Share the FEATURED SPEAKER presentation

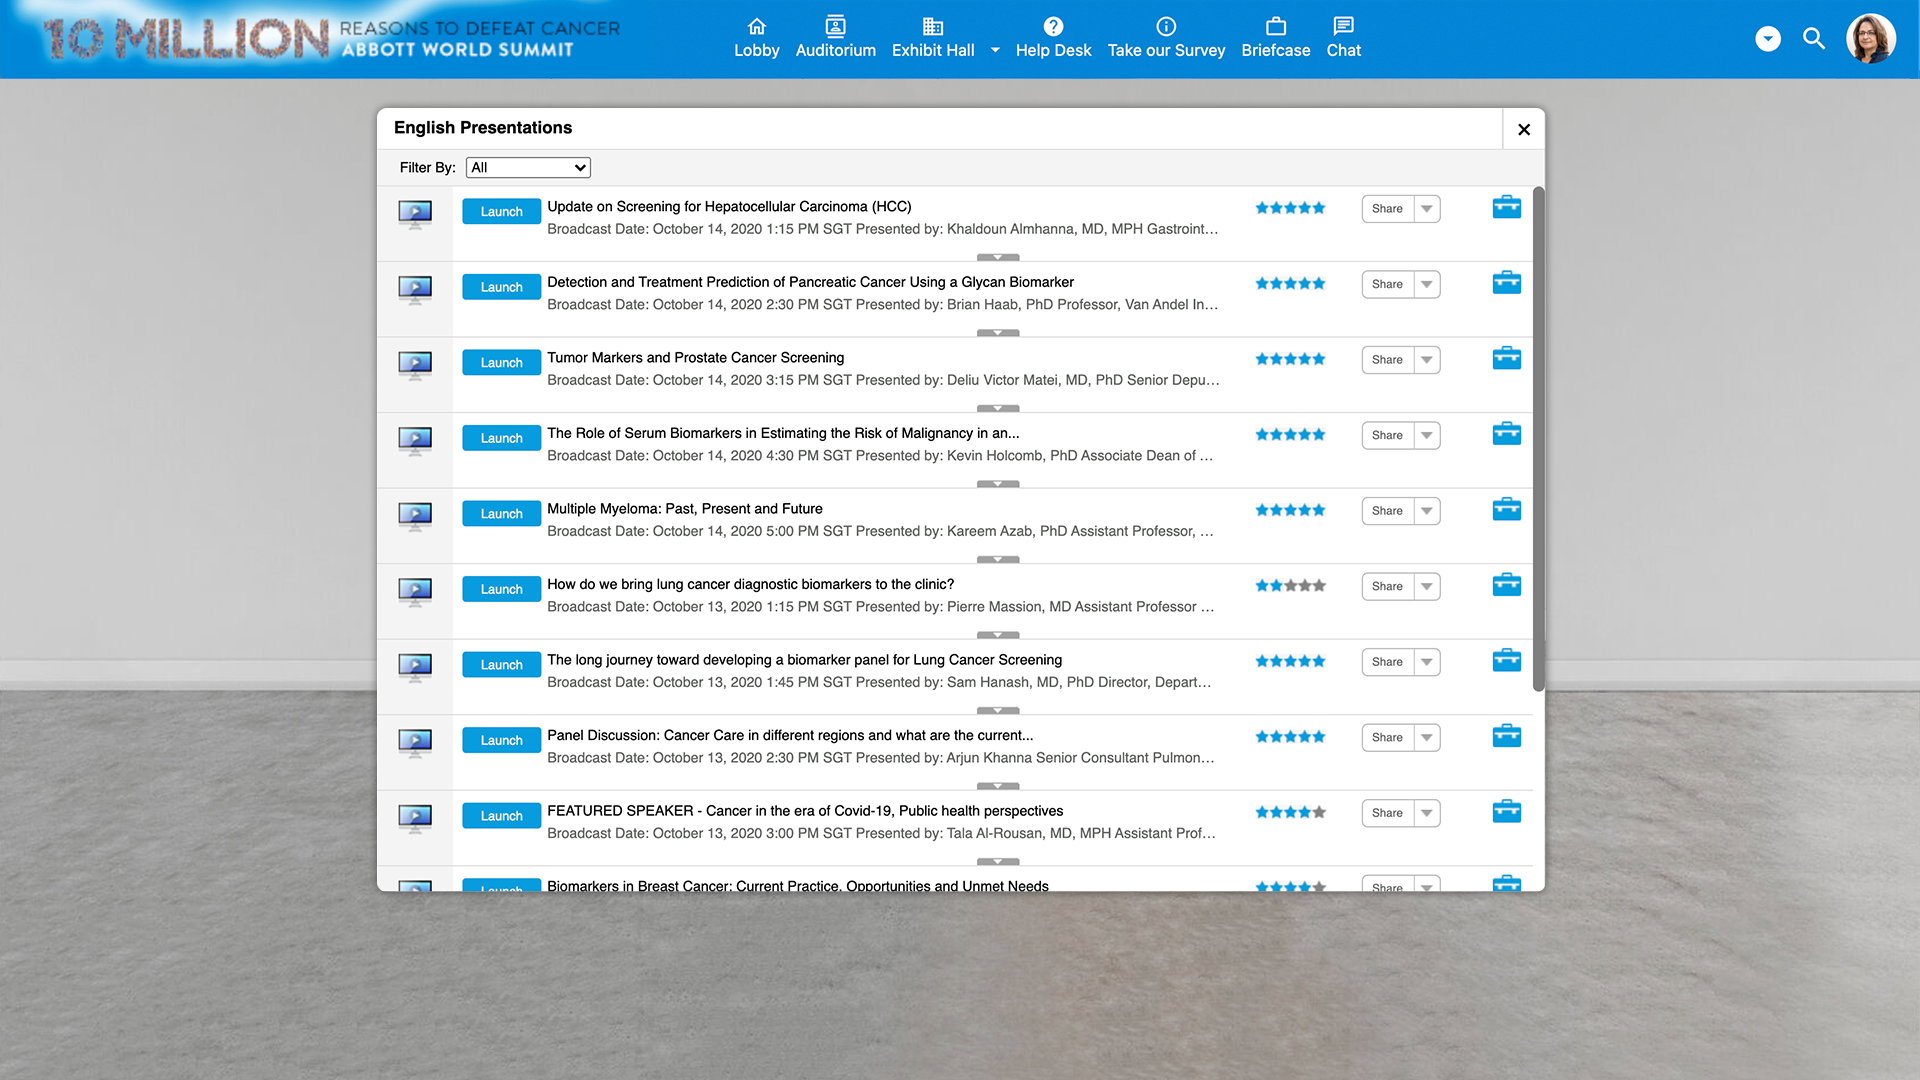[x=1387, y=813]
